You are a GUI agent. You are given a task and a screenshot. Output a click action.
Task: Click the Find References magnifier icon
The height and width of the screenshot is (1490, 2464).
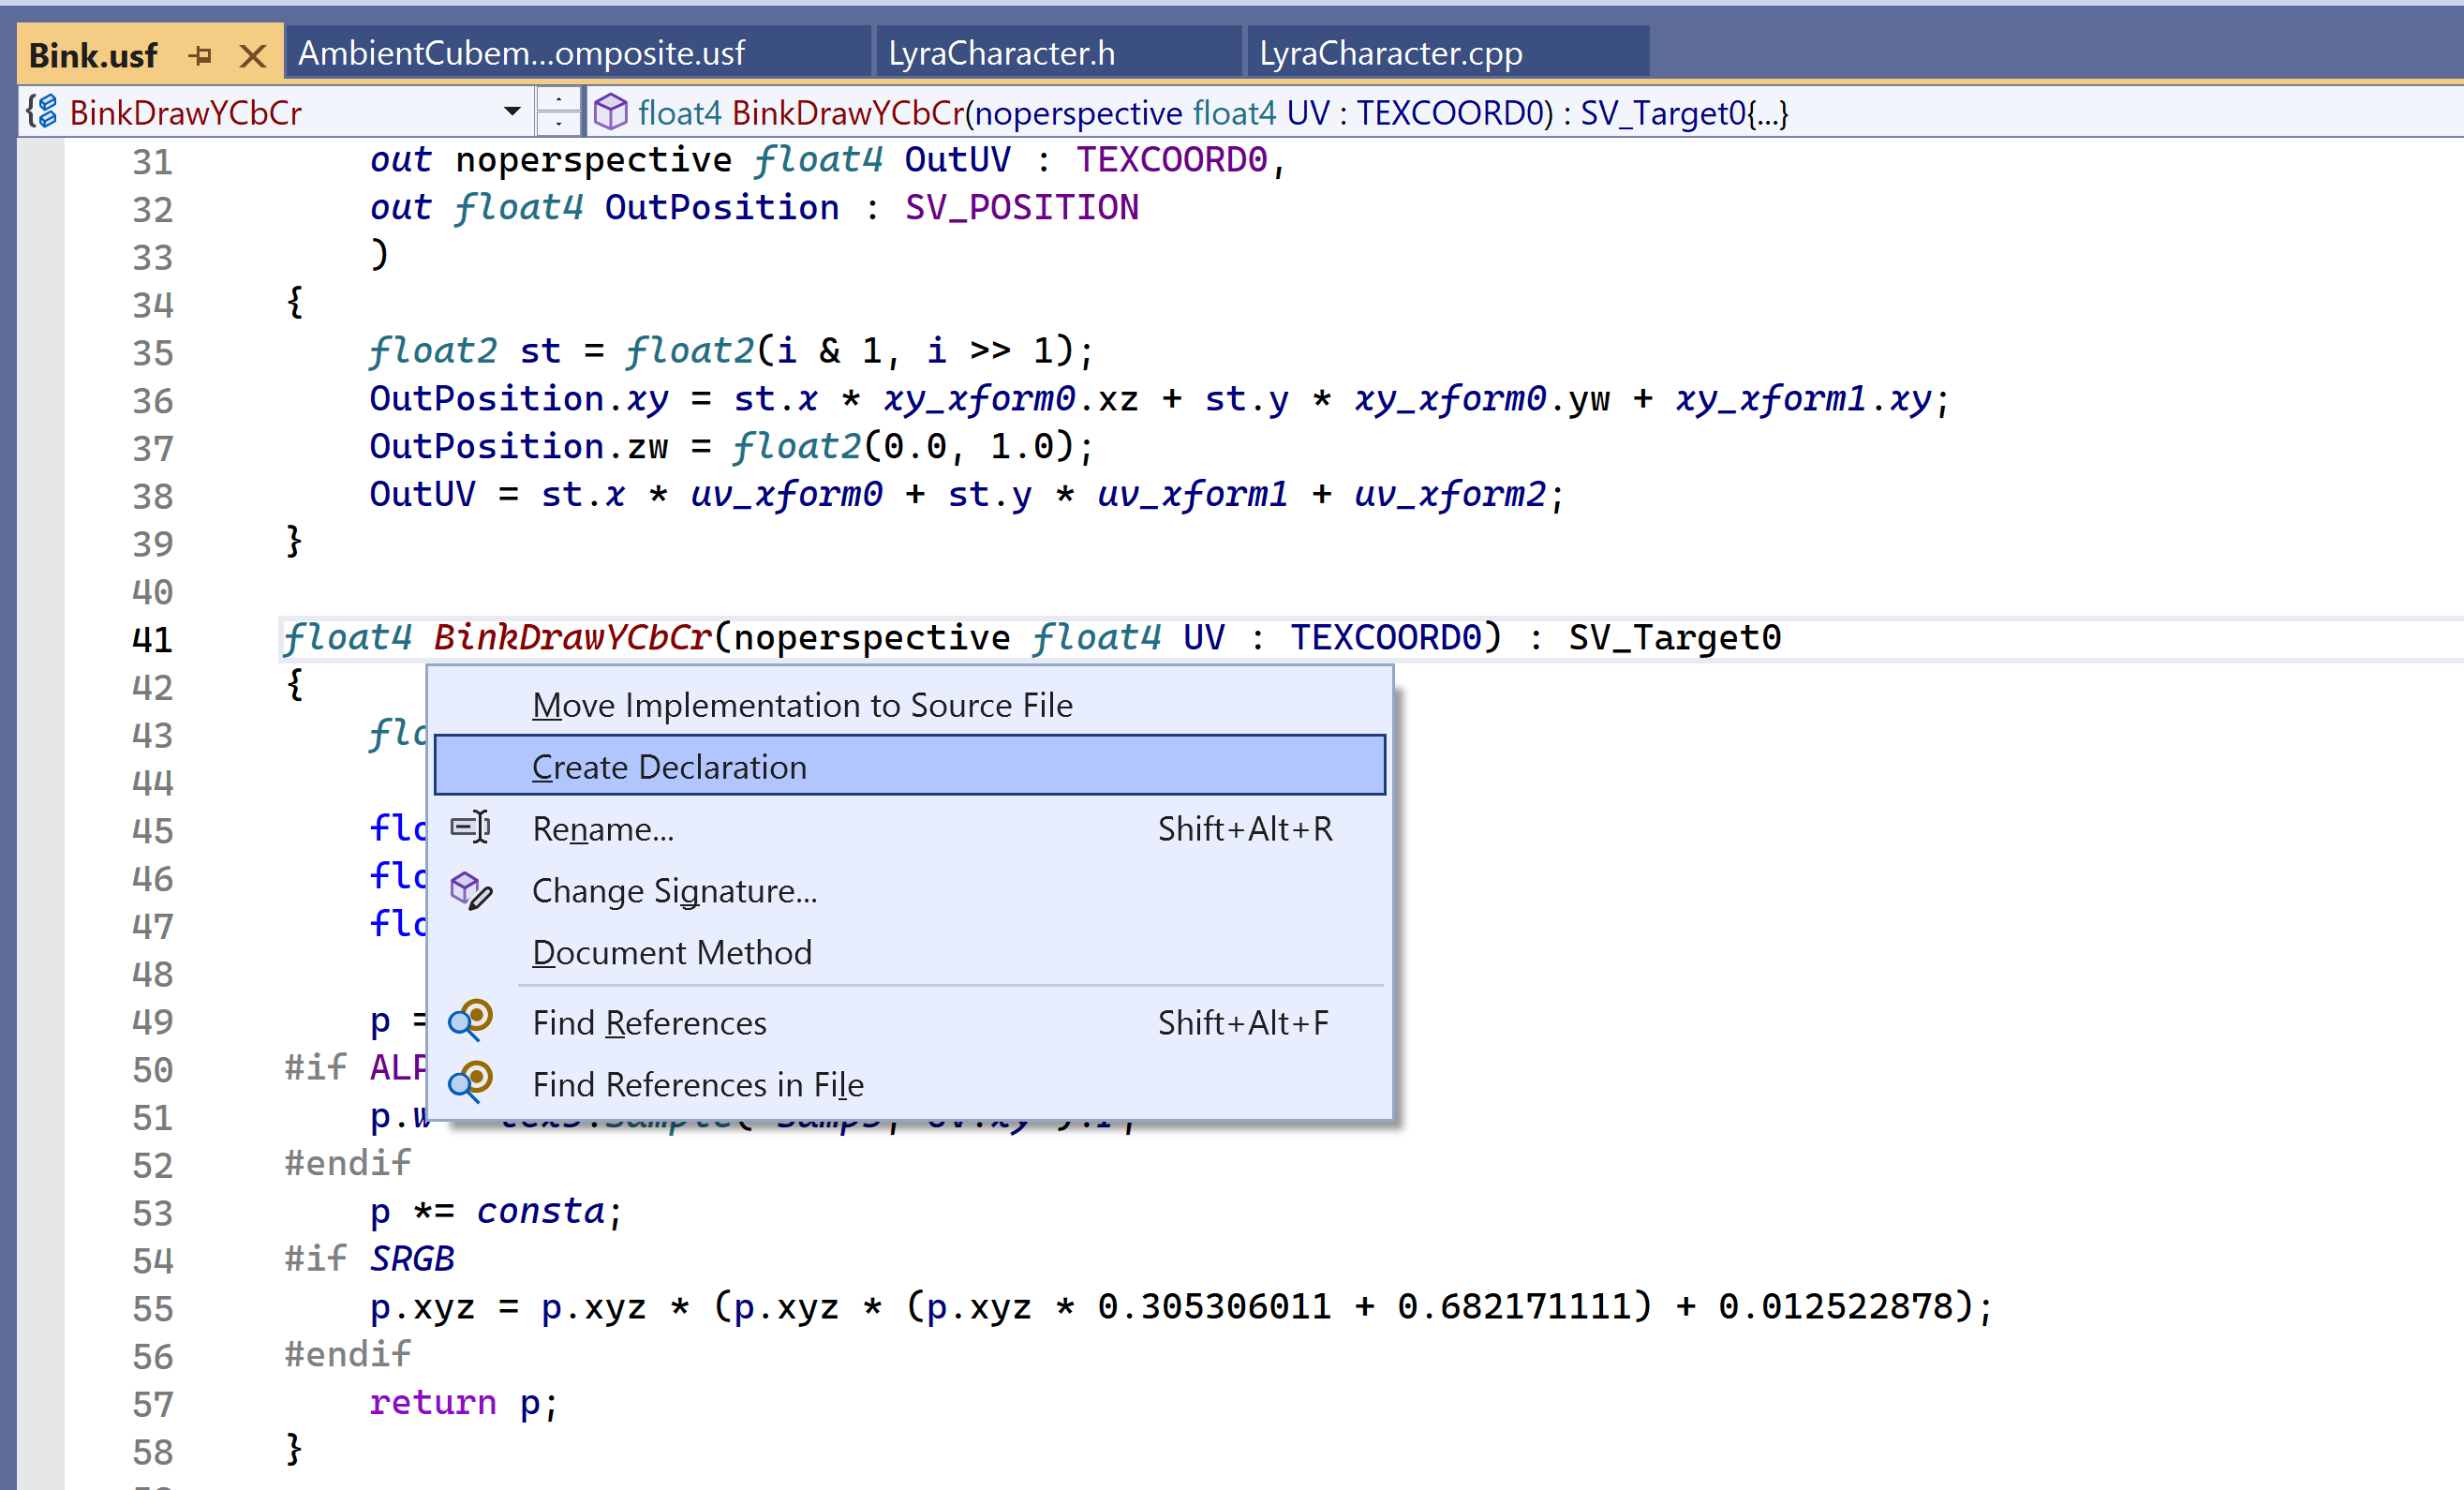coord(470,1021)
